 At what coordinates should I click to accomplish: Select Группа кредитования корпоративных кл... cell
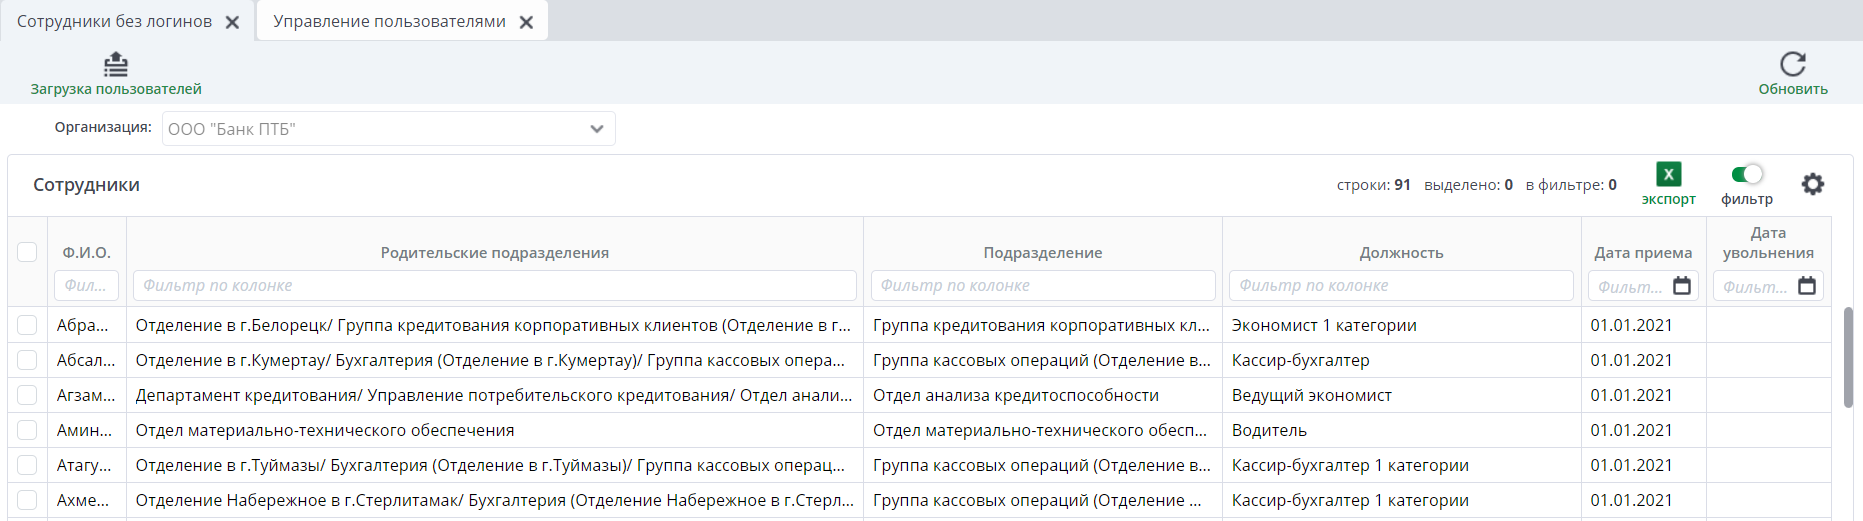1043,325
